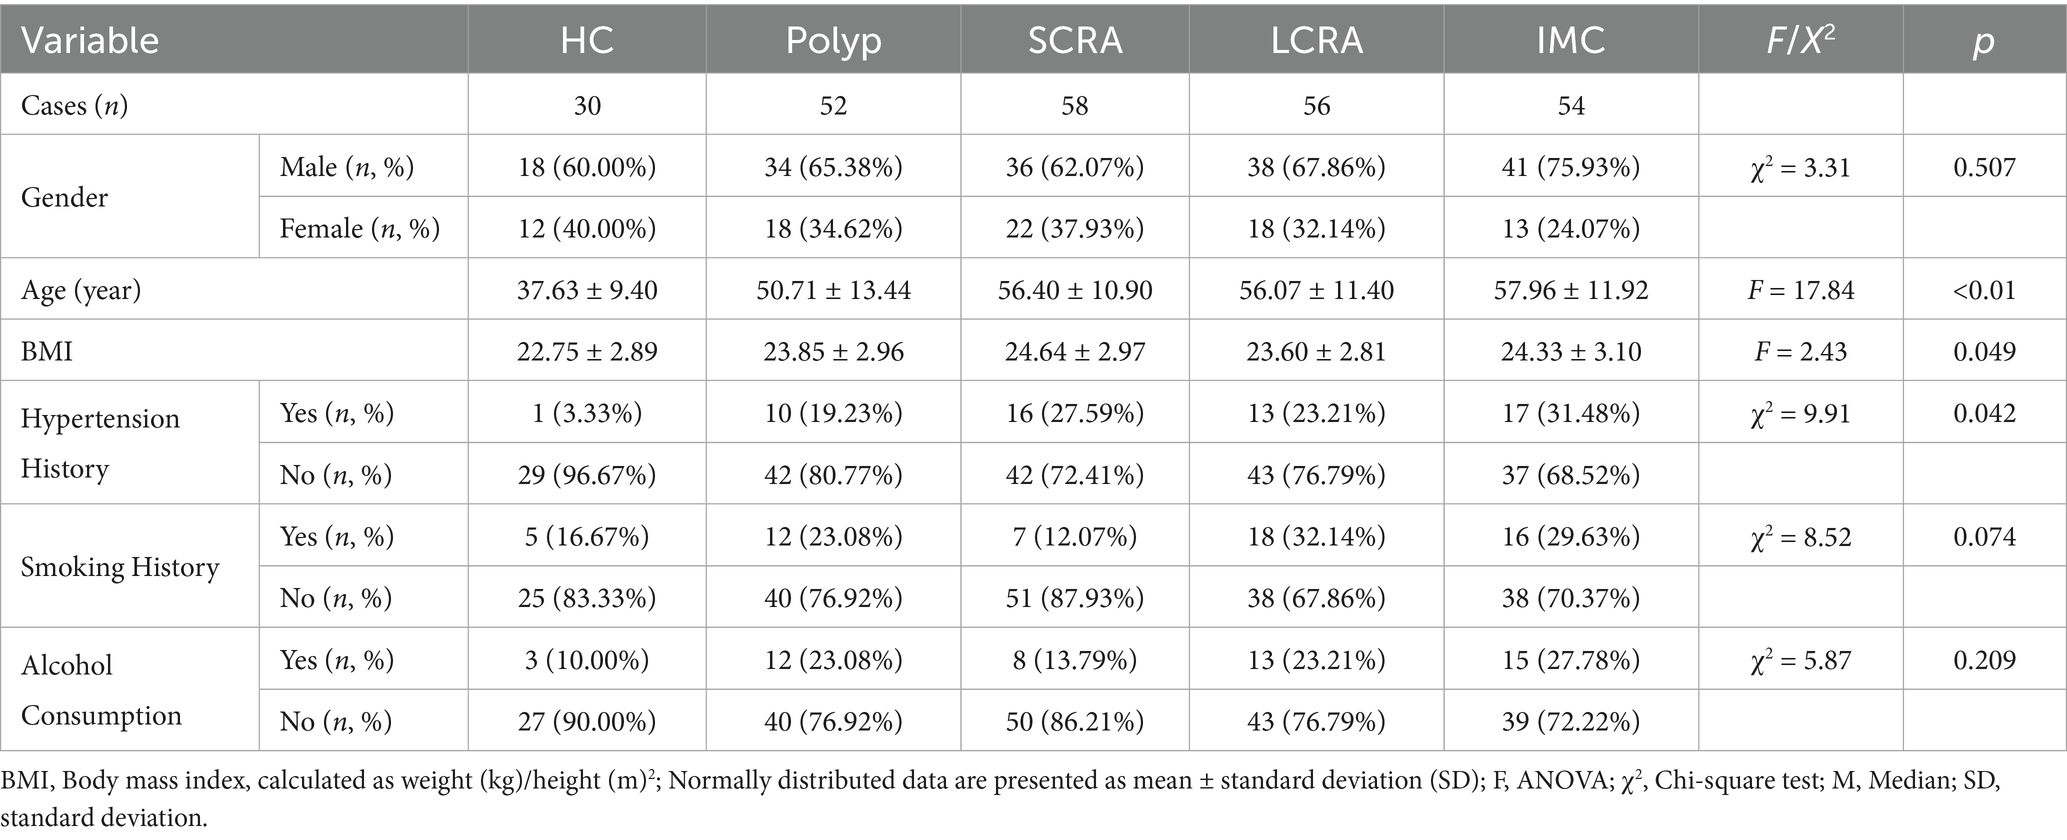Viewport: 2067px width, 840px height.
Task: Select the p-value 0.507 cell
Action: pyautogui.click(x=1984, y=167)
